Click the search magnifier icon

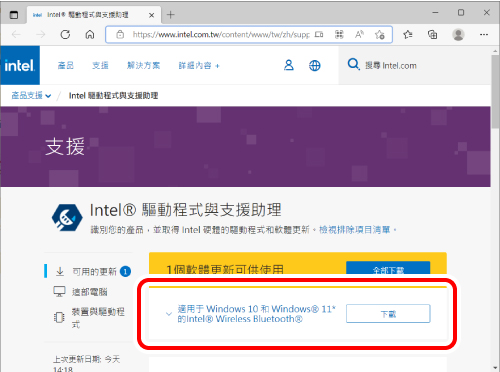(353, 64)
